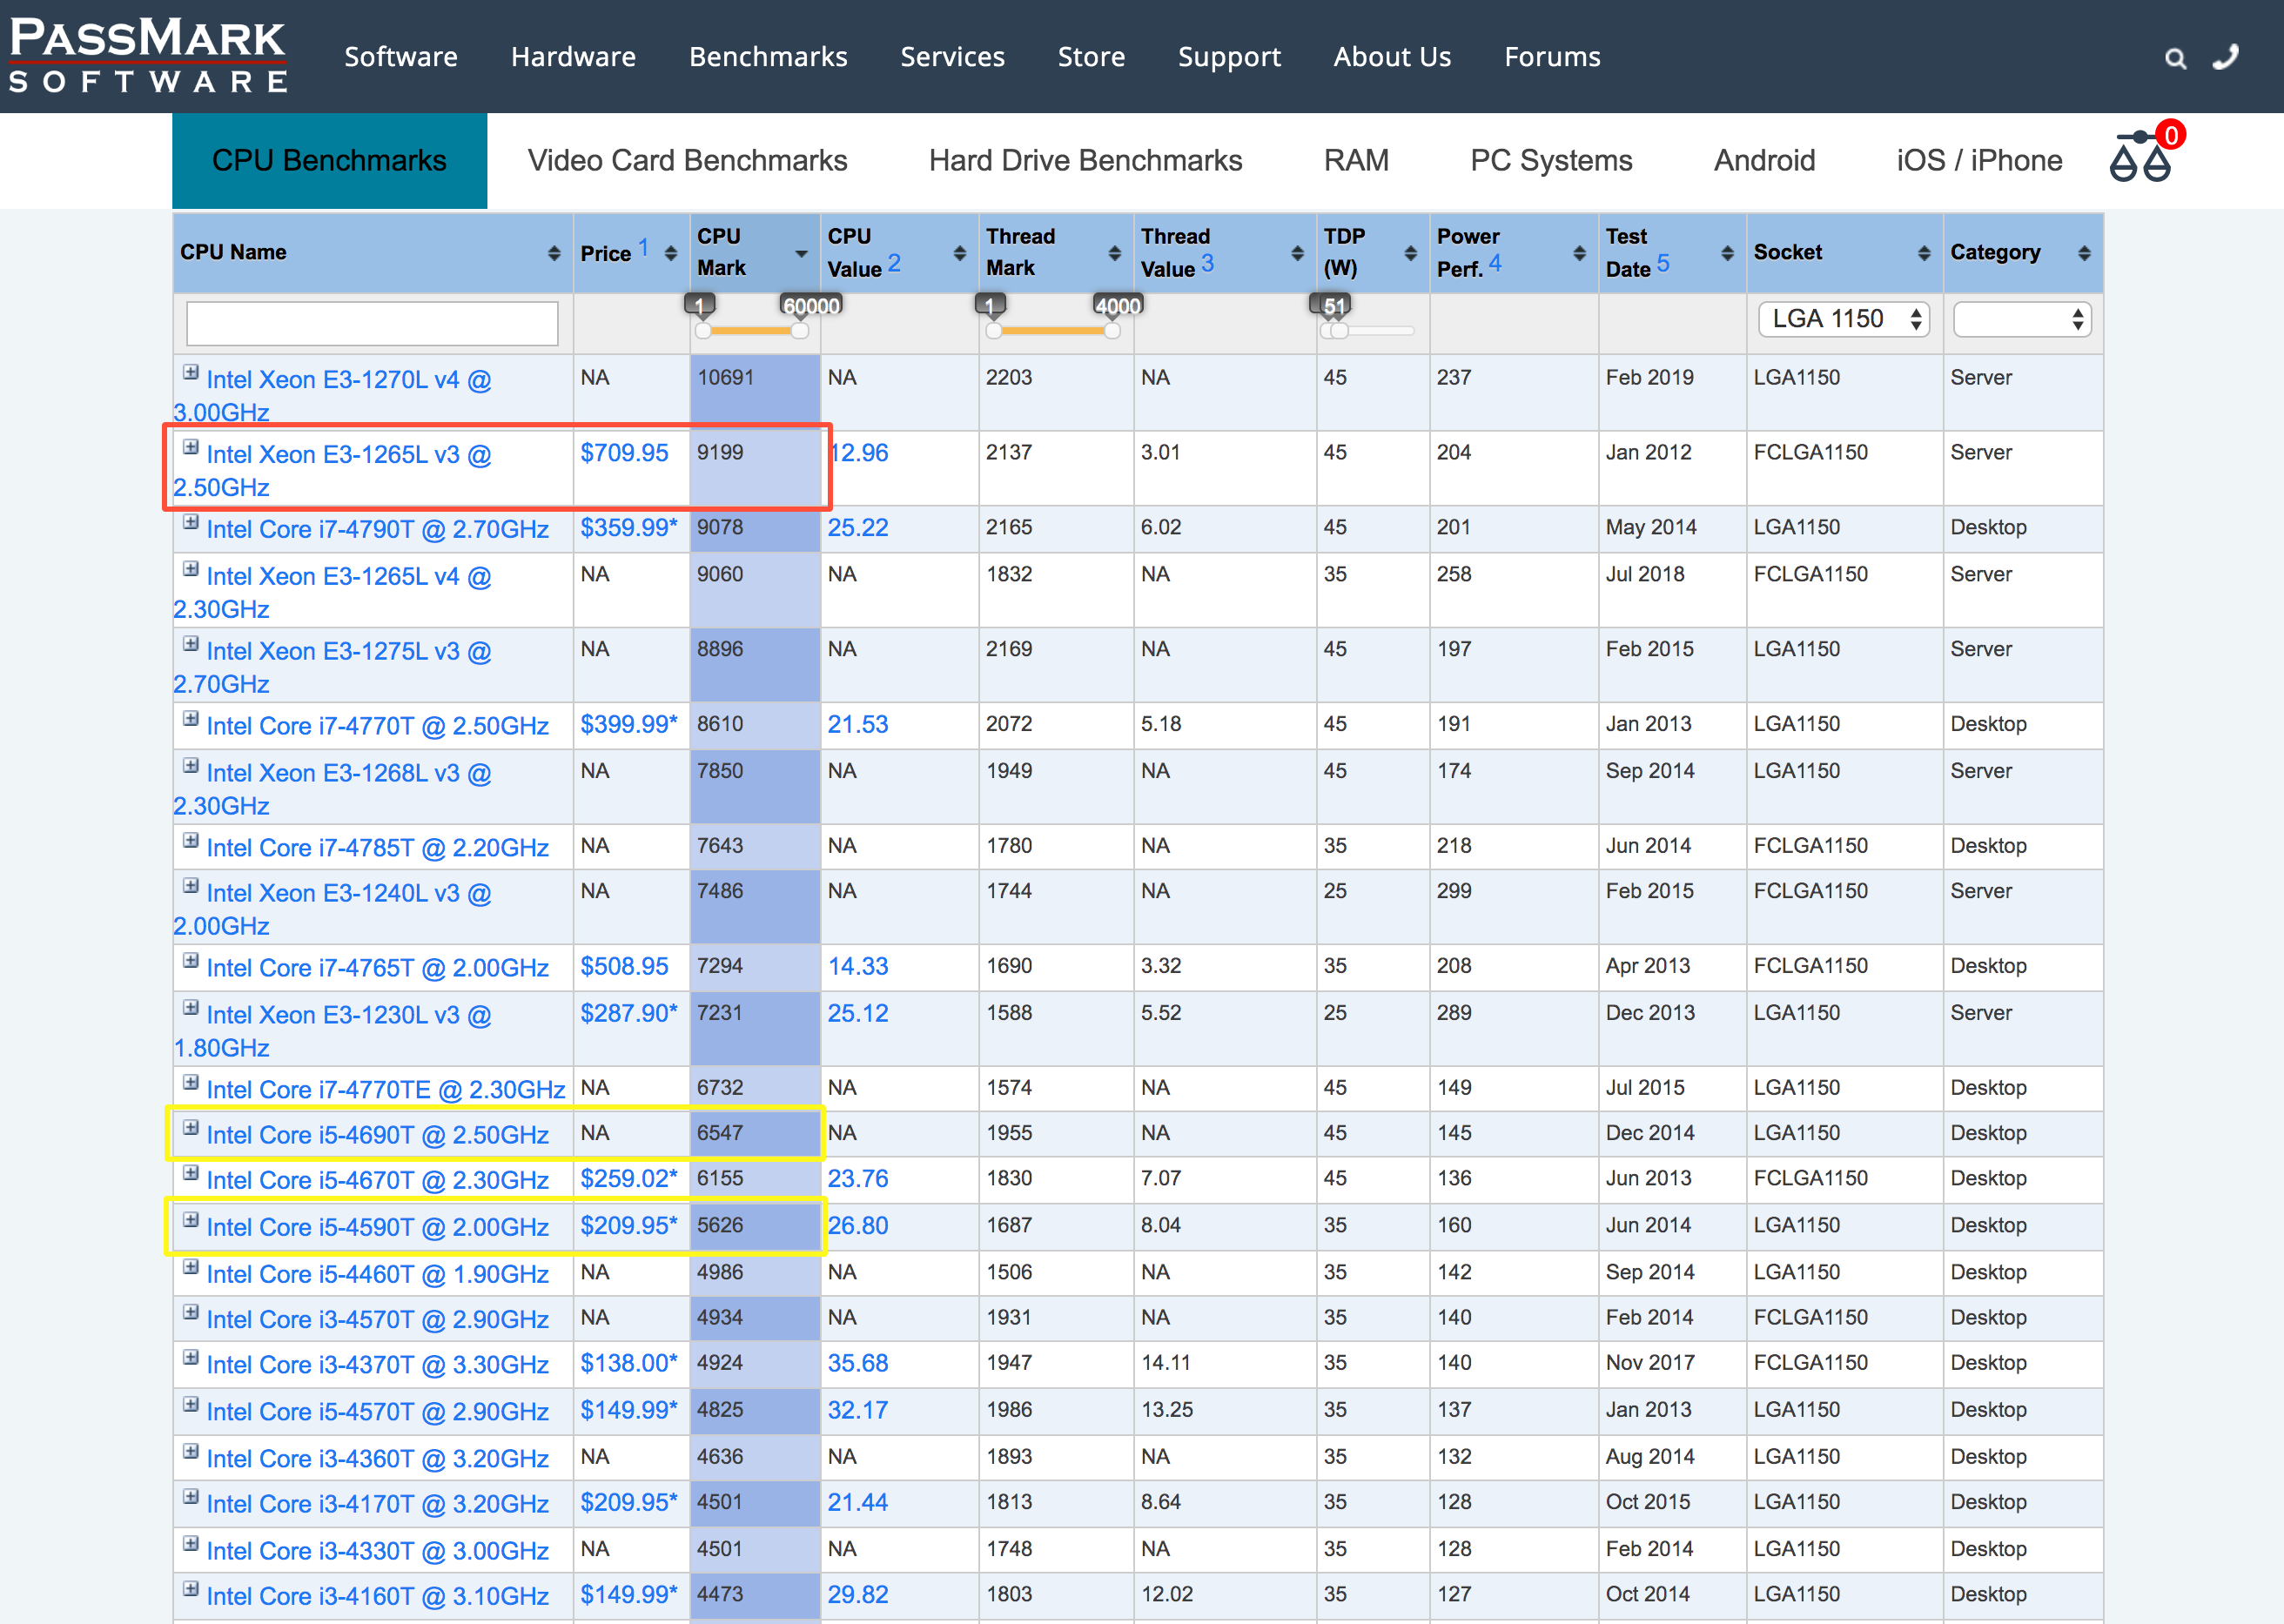
Task: Expand details for Intel Xeon E3-1265L v3 row
Action: pyautogui.click(x=191, y=447)
